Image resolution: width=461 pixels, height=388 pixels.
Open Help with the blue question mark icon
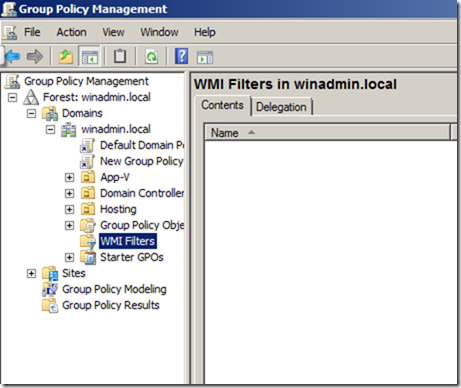[182, 56]
